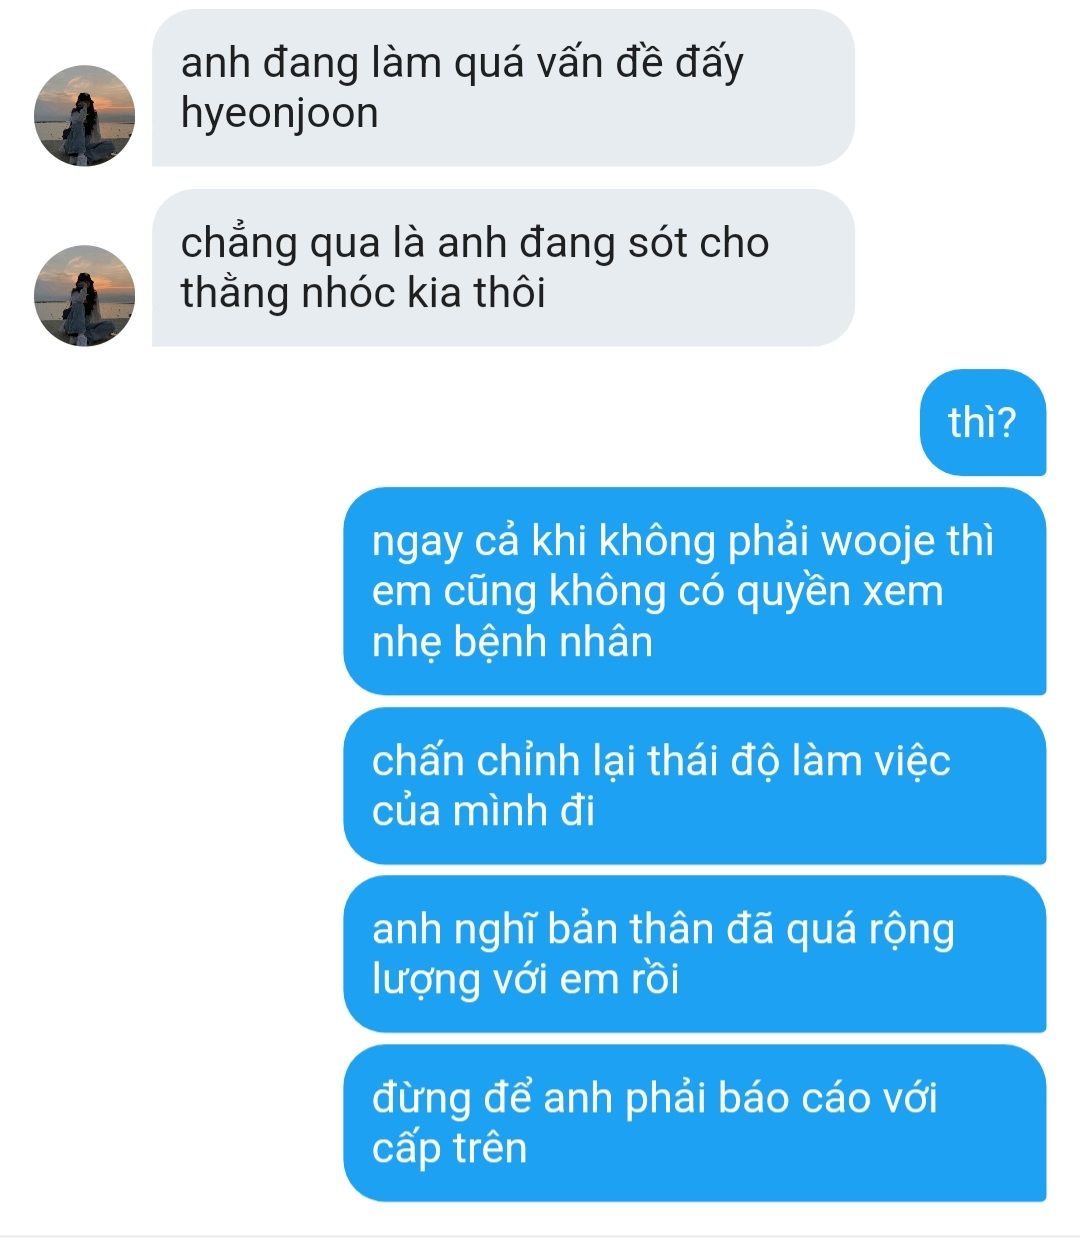Click the text 'lượng với em rồi'
Screen dimensions: 1080x1243
pyautogui.click(x=525, y=979)
